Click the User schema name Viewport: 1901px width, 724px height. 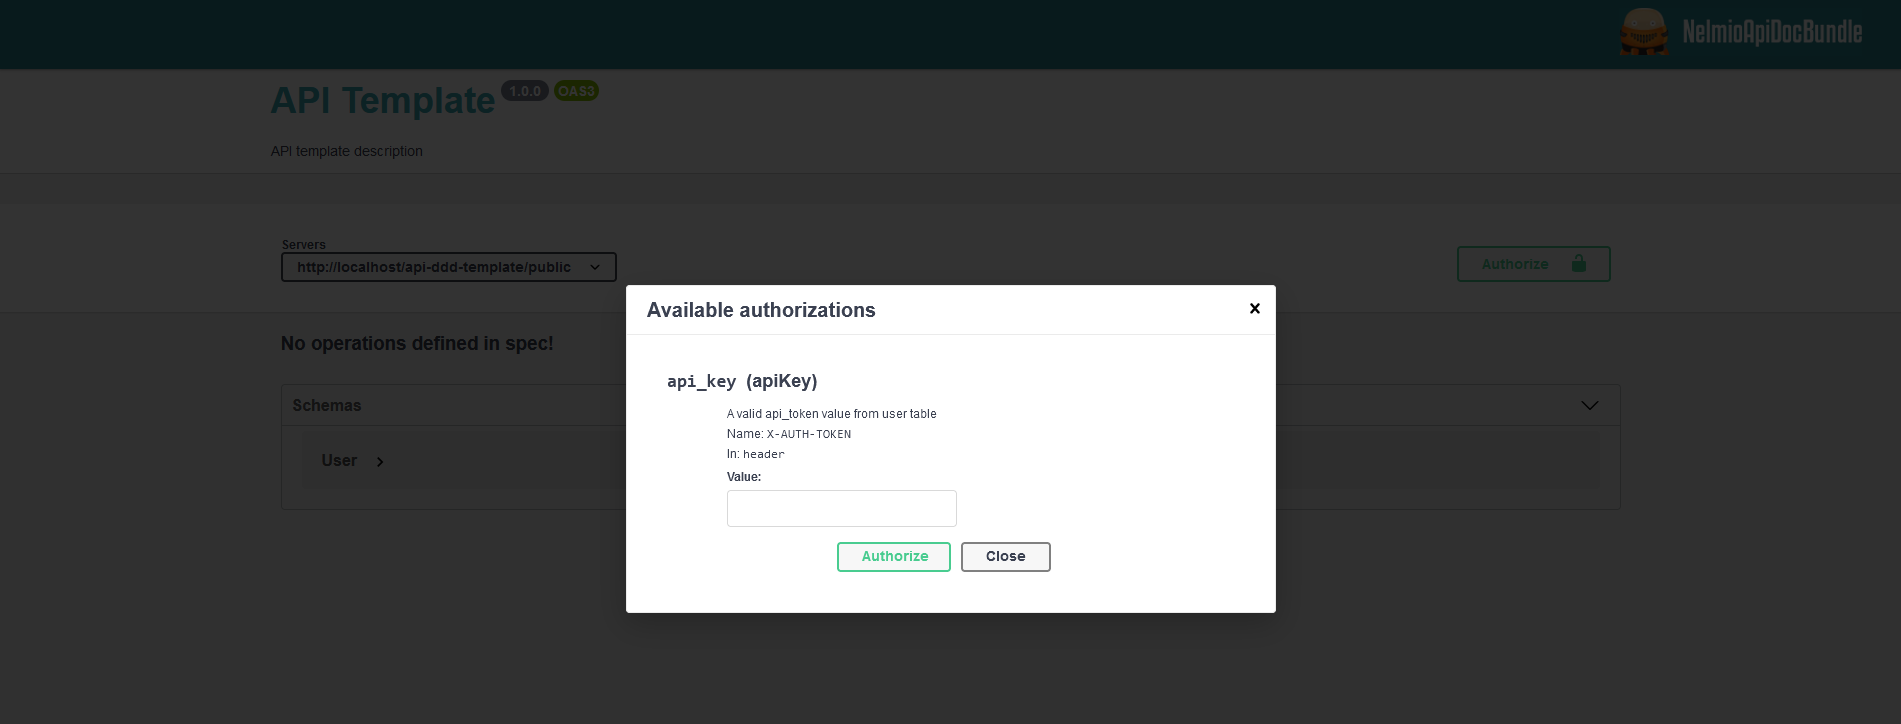coord(339,460)
